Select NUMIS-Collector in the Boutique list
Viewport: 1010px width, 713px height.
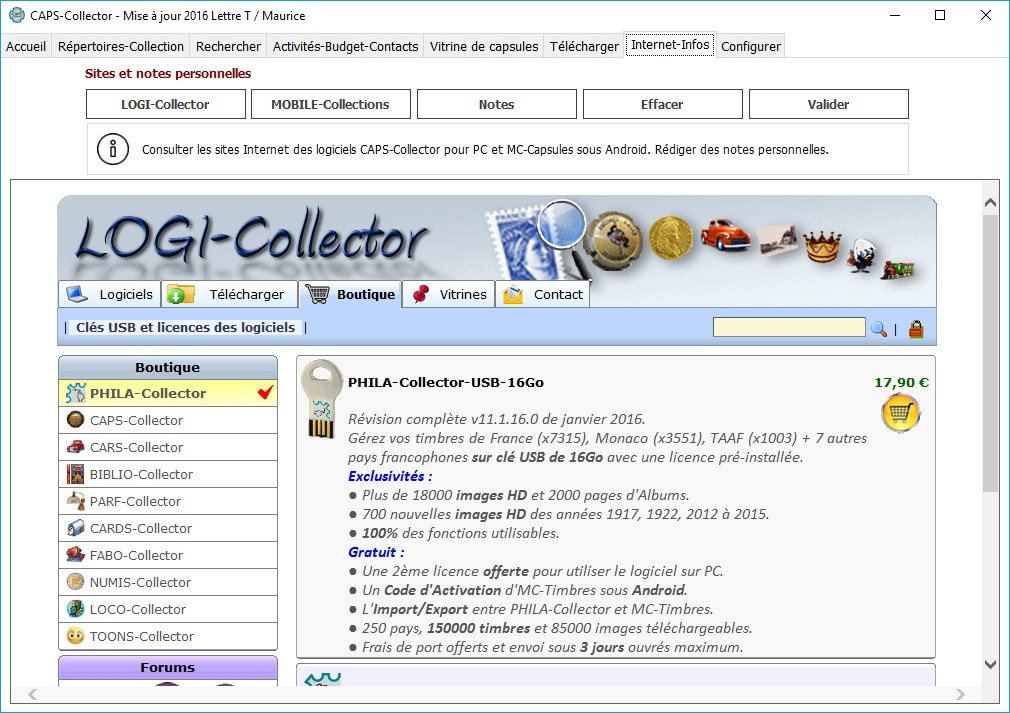[x=168, y=582]
